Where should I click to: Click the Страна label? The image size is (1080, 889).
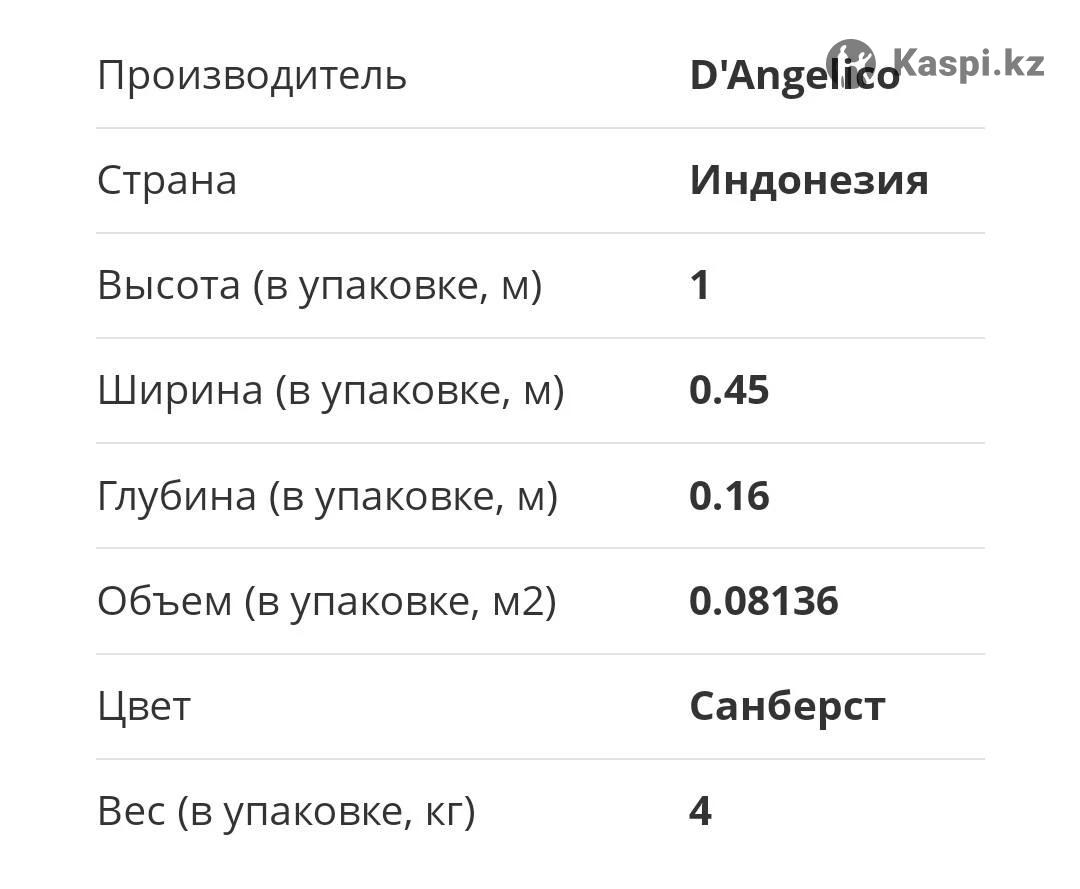point(167,181)
